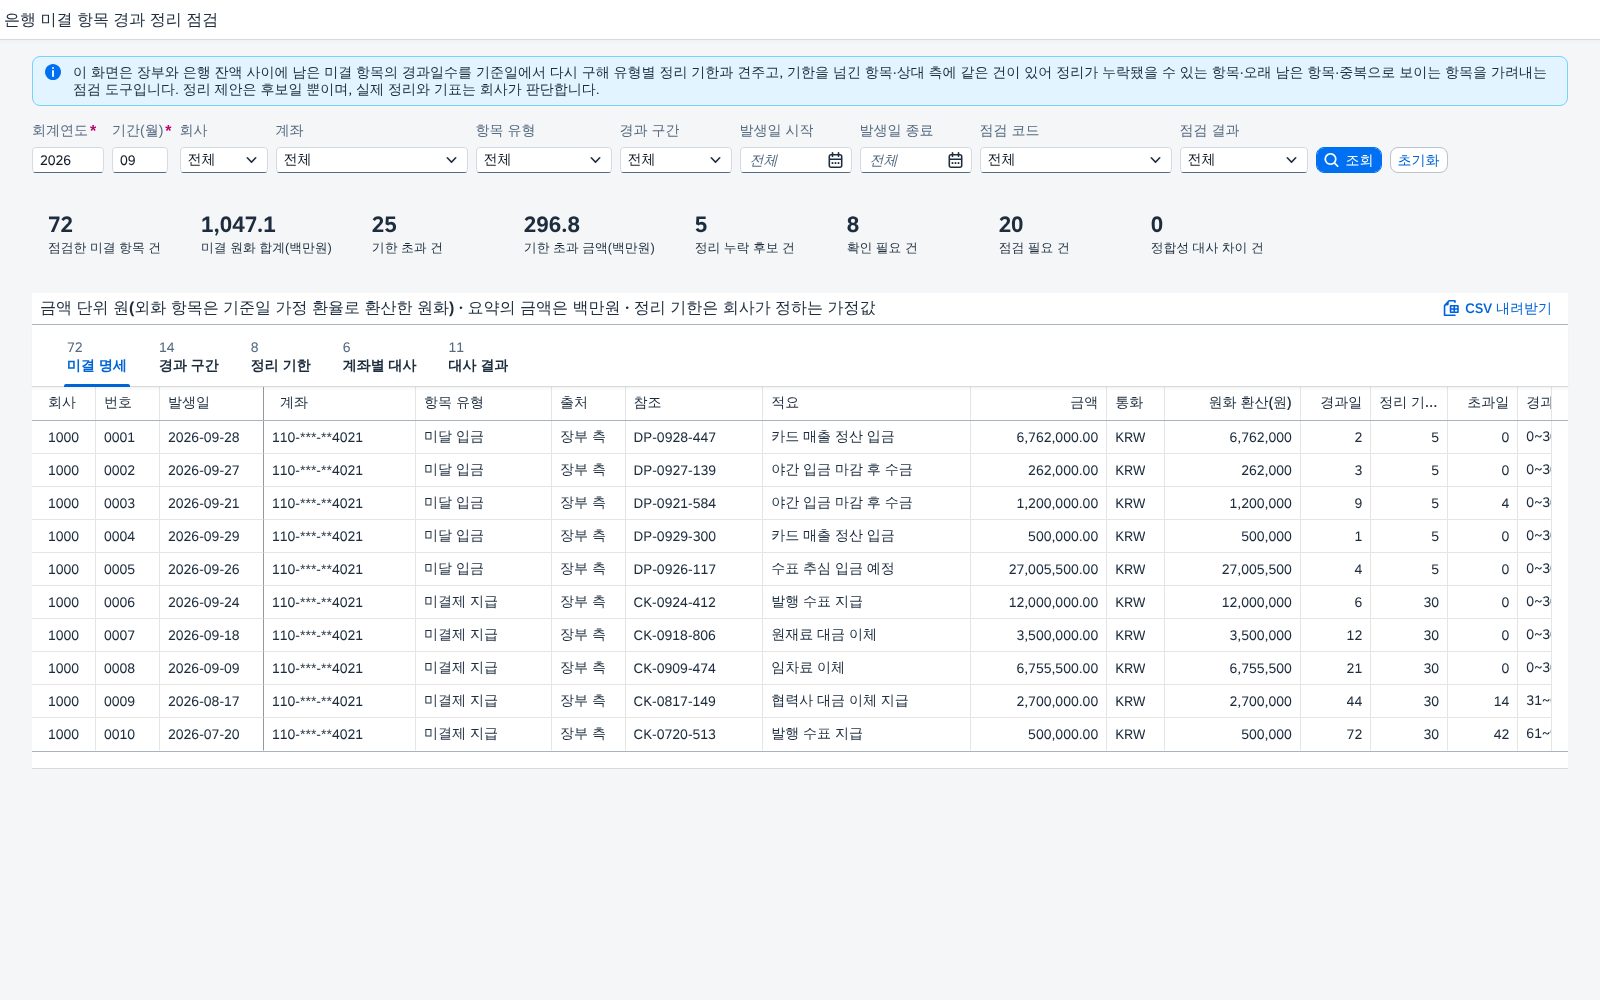The image size is (1600, 1000).
Task: Expand the 회사 dropdown
Action: (224, 160)
